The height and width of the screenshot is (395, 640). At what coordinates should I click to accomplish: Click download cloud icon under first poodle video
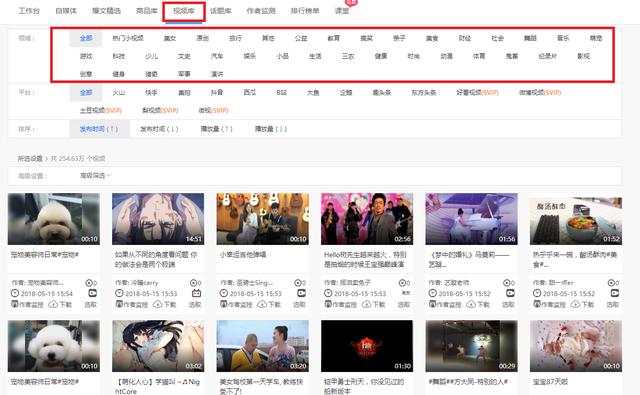pos(53,304)
